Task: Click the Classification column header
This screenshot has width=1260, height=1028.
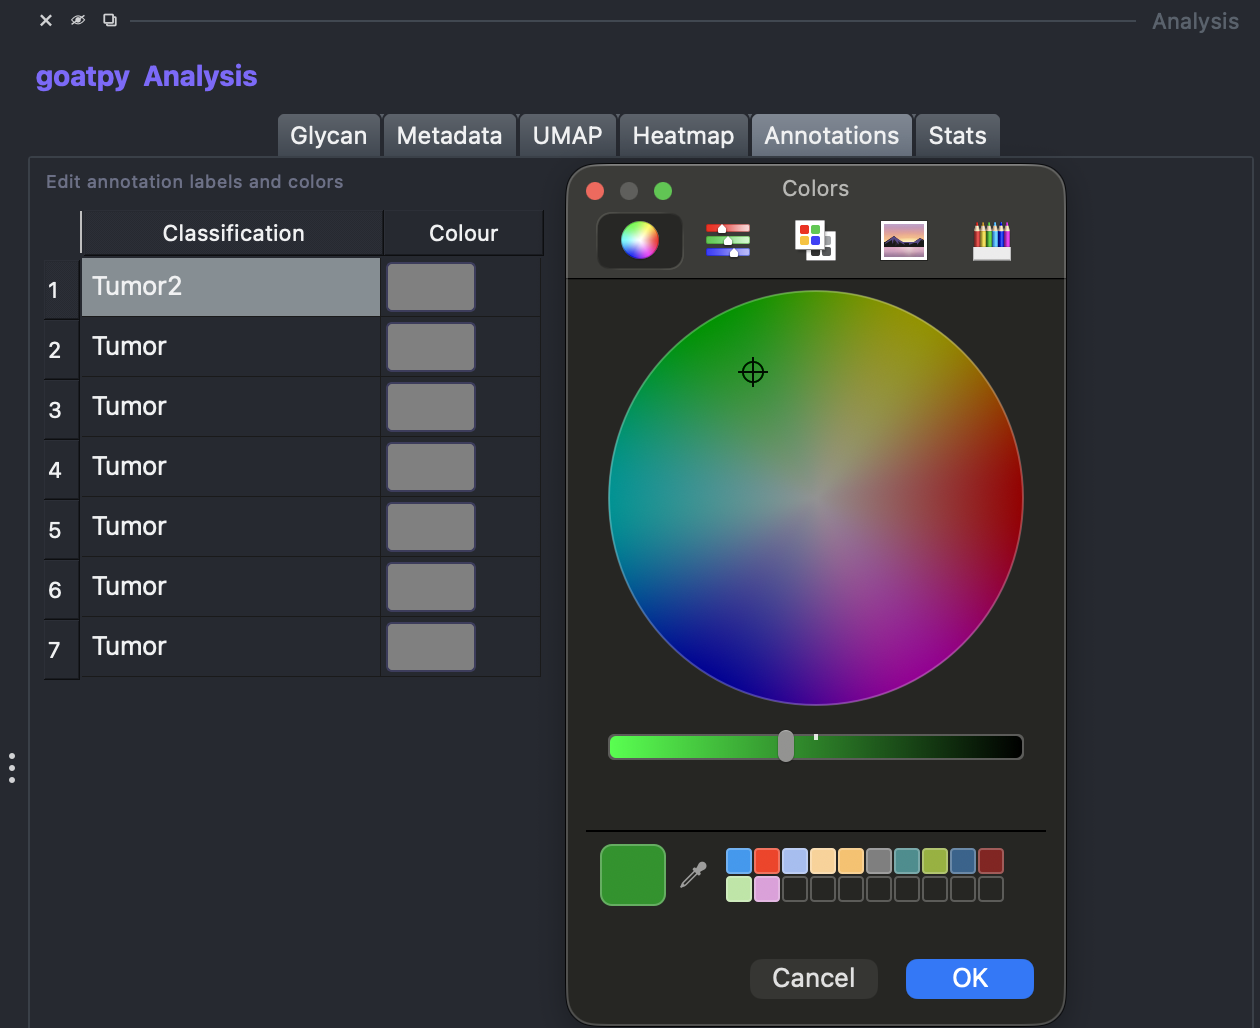Action: click(233, 233)
